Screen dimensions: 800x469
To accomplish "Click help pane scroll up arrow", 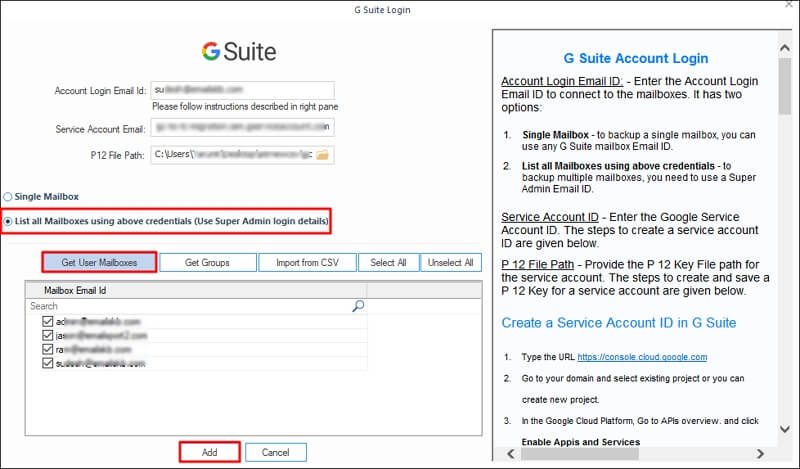I will (x=785, y=47).
